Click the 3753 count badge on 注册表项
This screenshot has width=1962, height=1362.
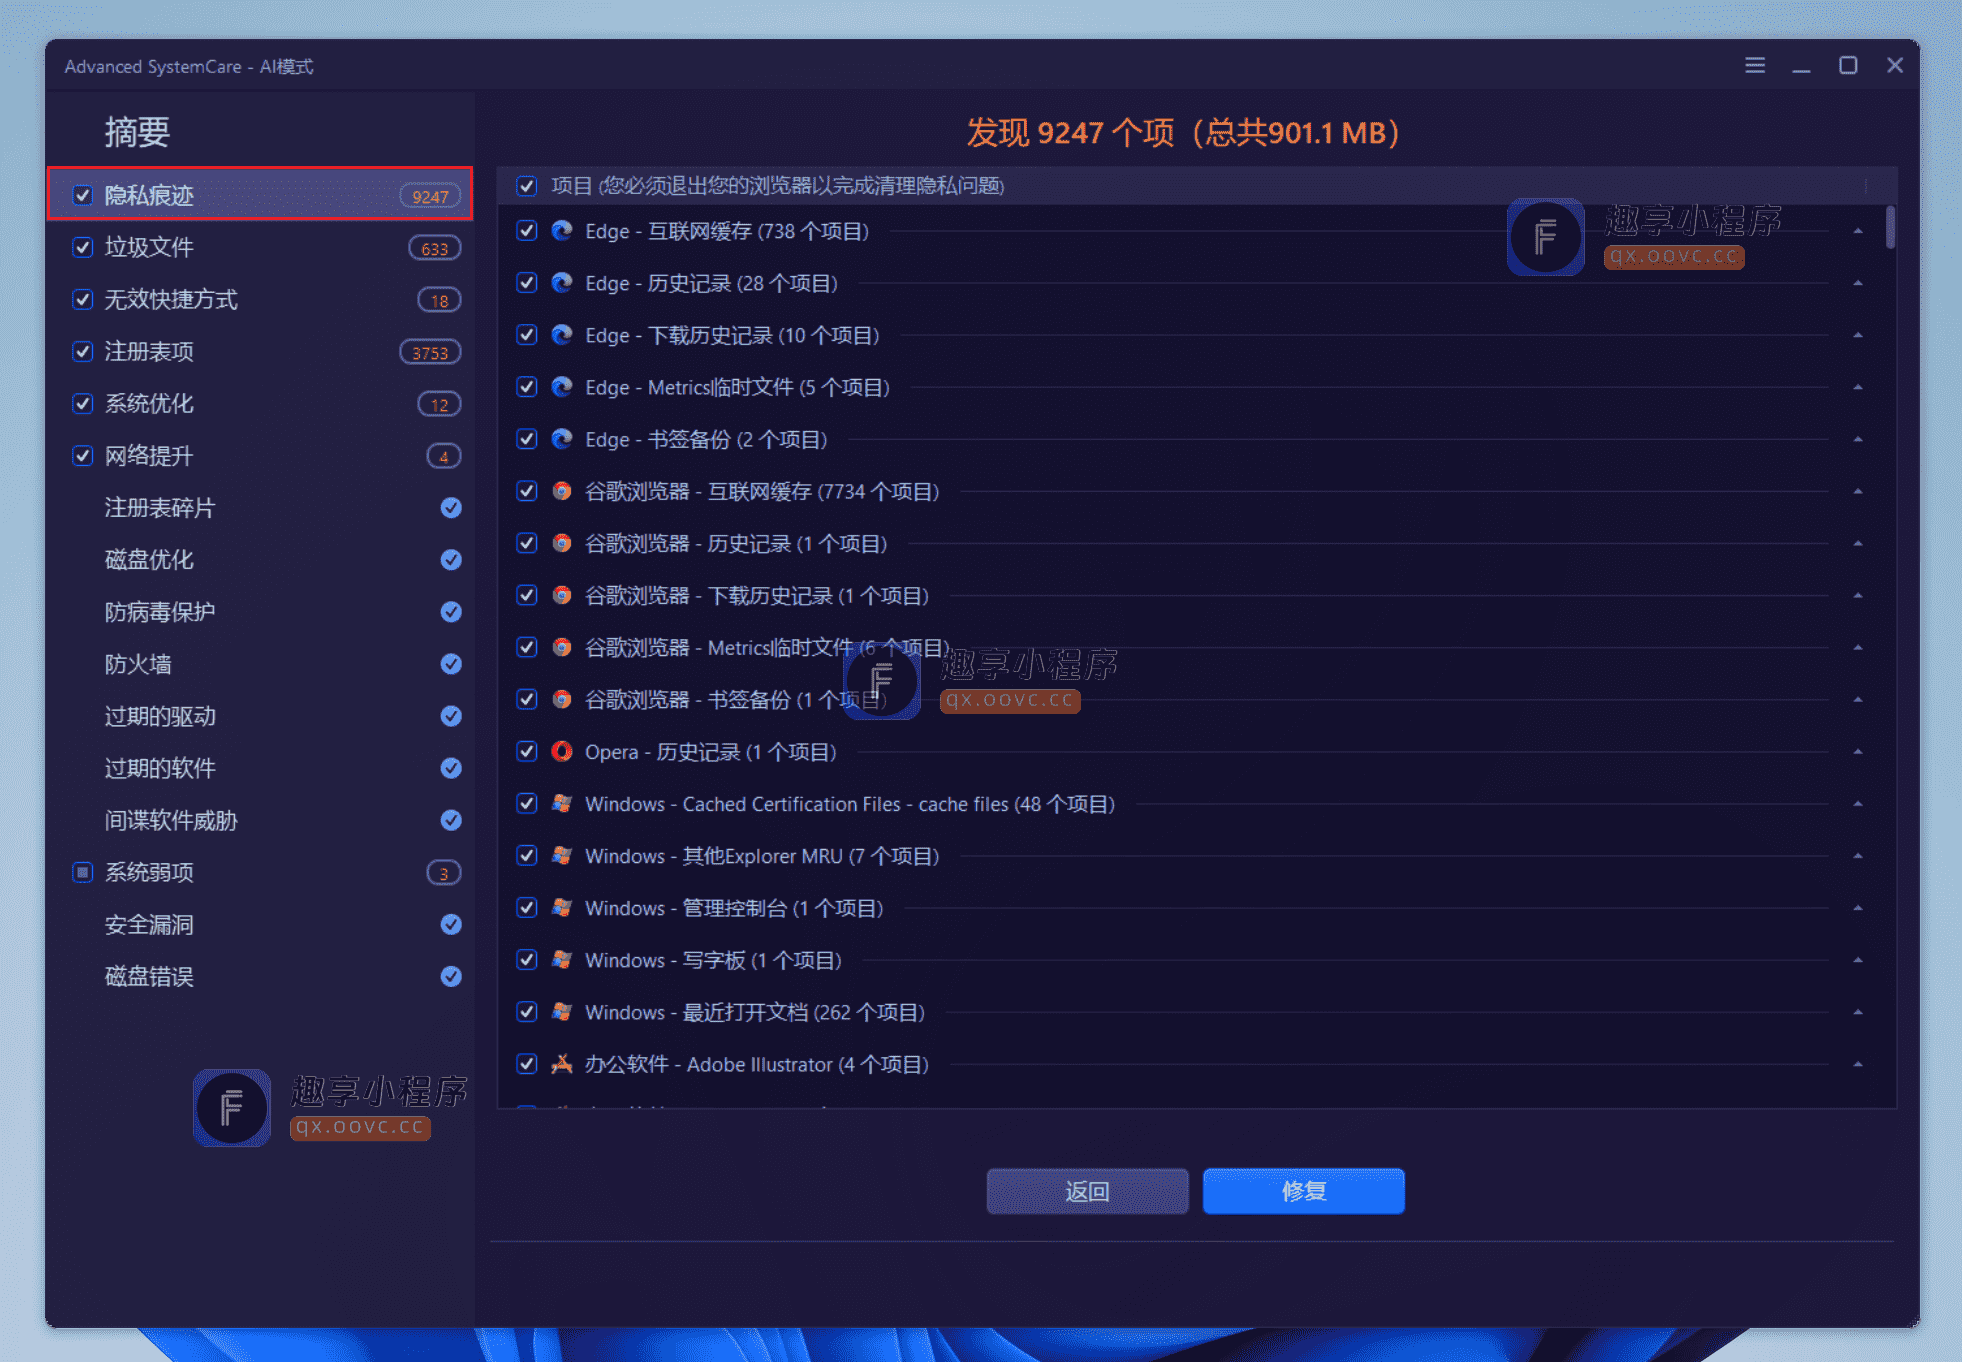click(x=430, y=352)
